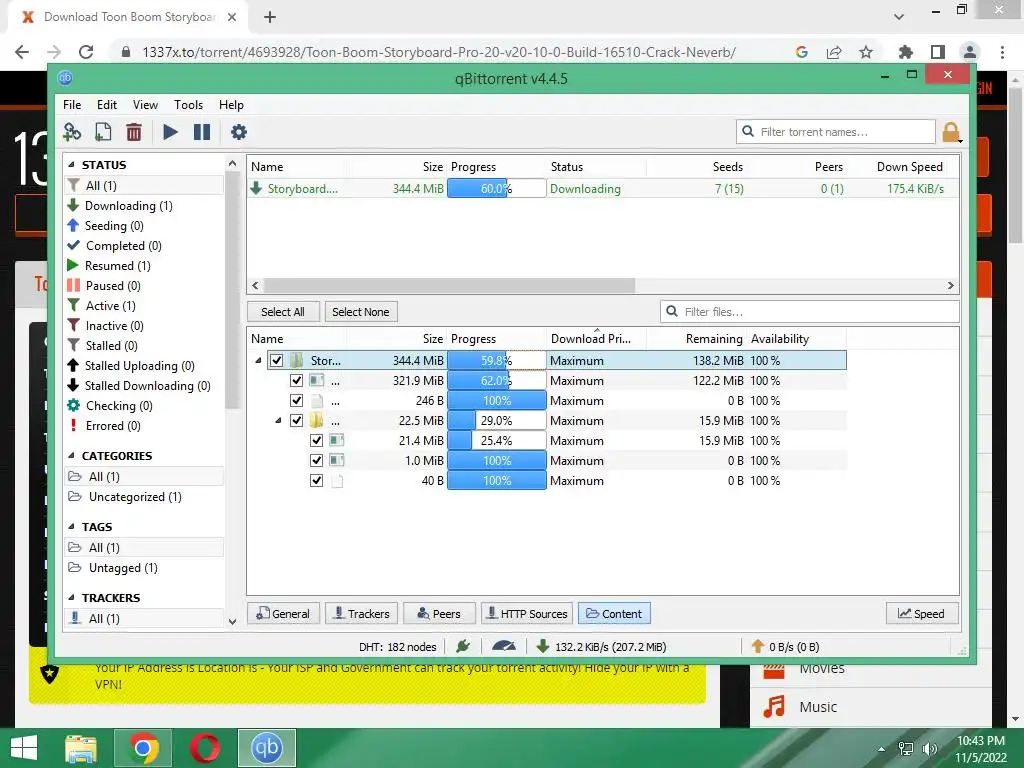Open Options with the gear icon
The height and width of the screenshot is (768, 1024).
coord(239,132)
